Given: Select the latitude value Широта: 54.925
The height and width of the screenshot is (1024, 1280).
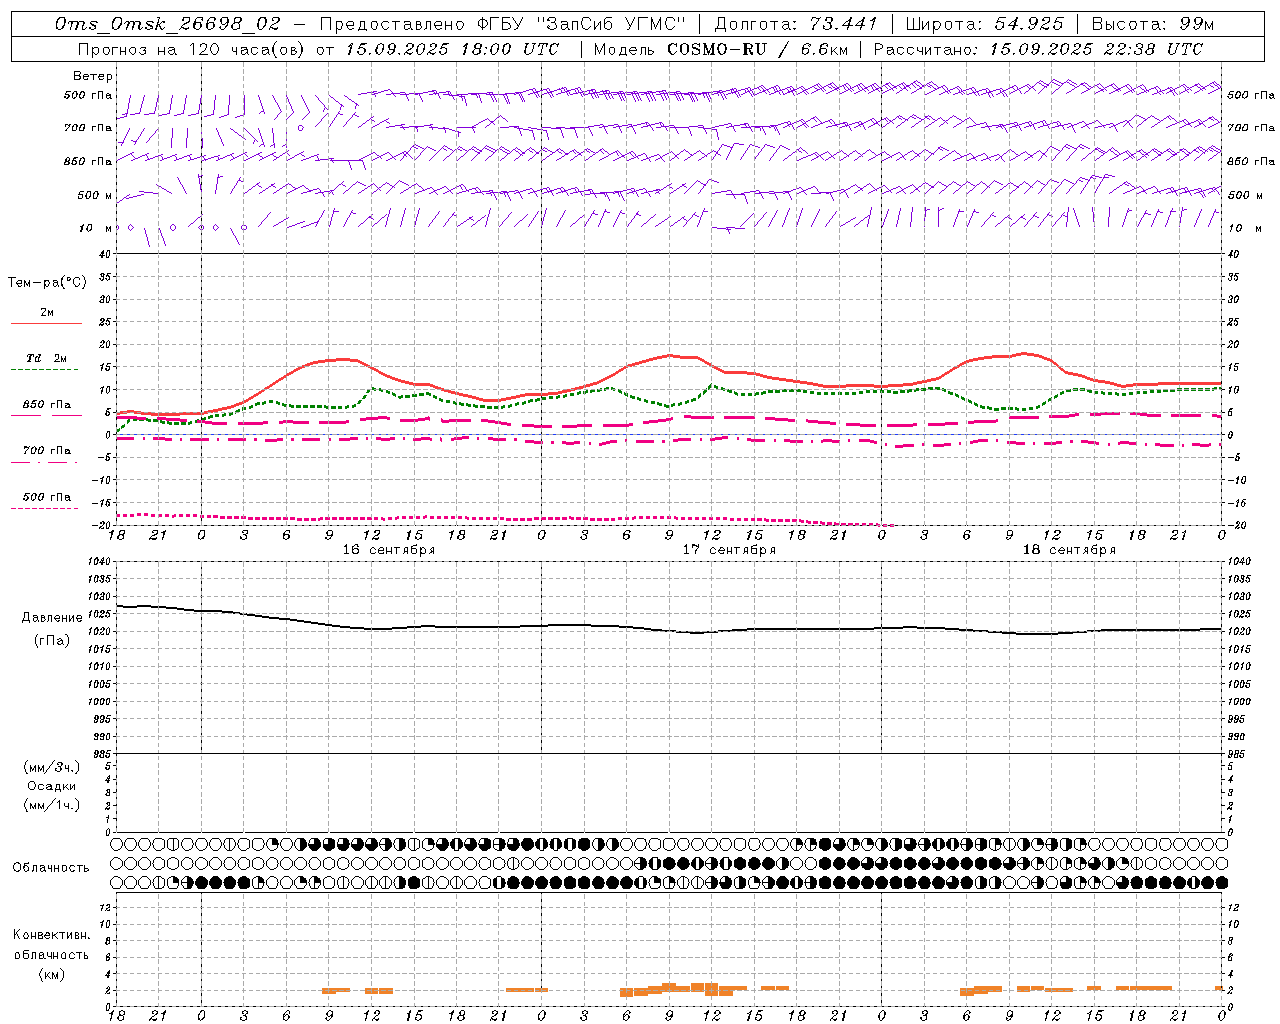Looking at the screenshot, I should (984, 24).
